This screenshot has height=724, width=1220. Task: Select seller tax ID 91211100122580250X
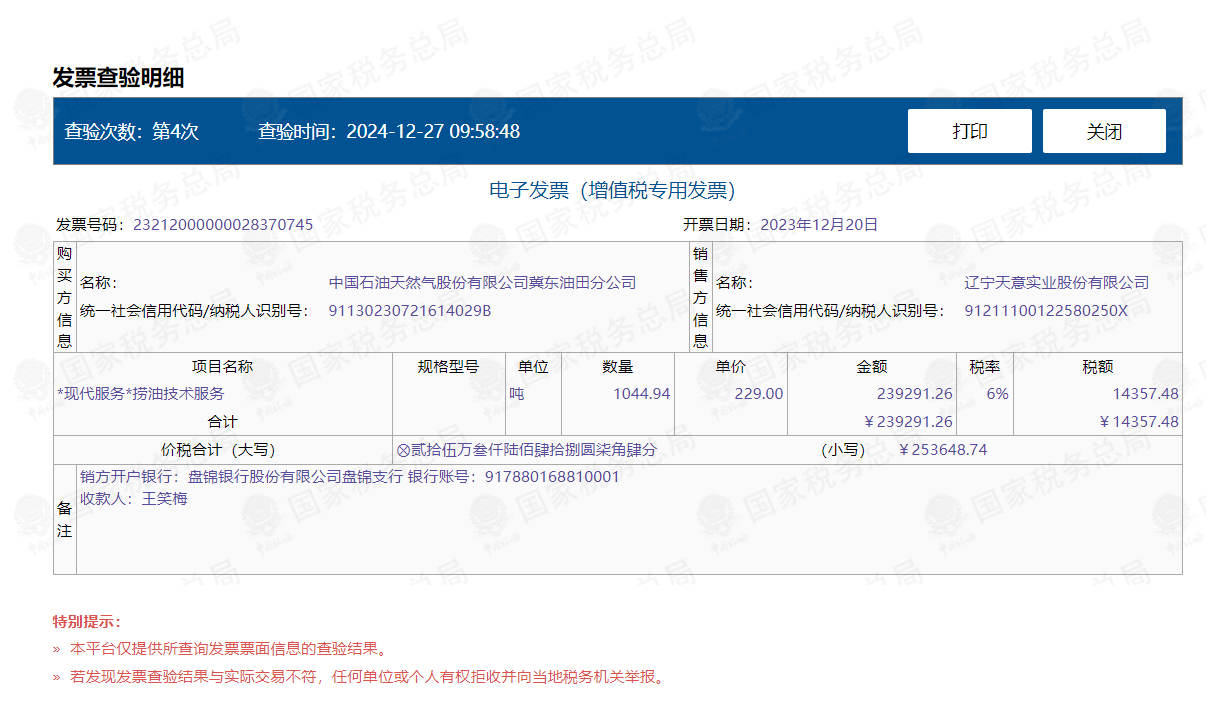1046,310
